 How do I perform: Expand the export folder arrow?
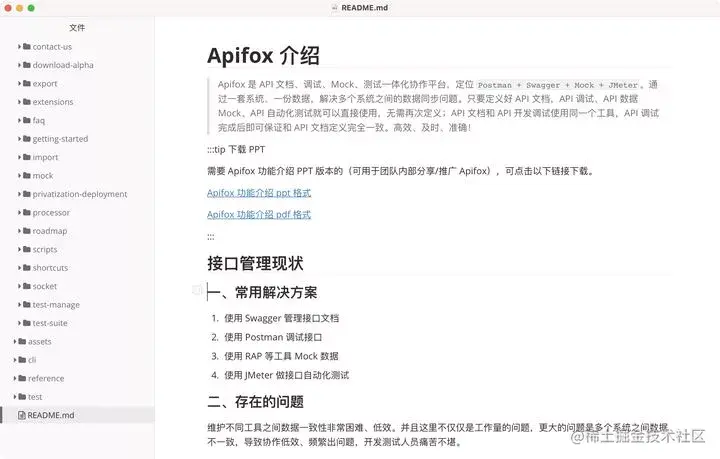(19, 84)
